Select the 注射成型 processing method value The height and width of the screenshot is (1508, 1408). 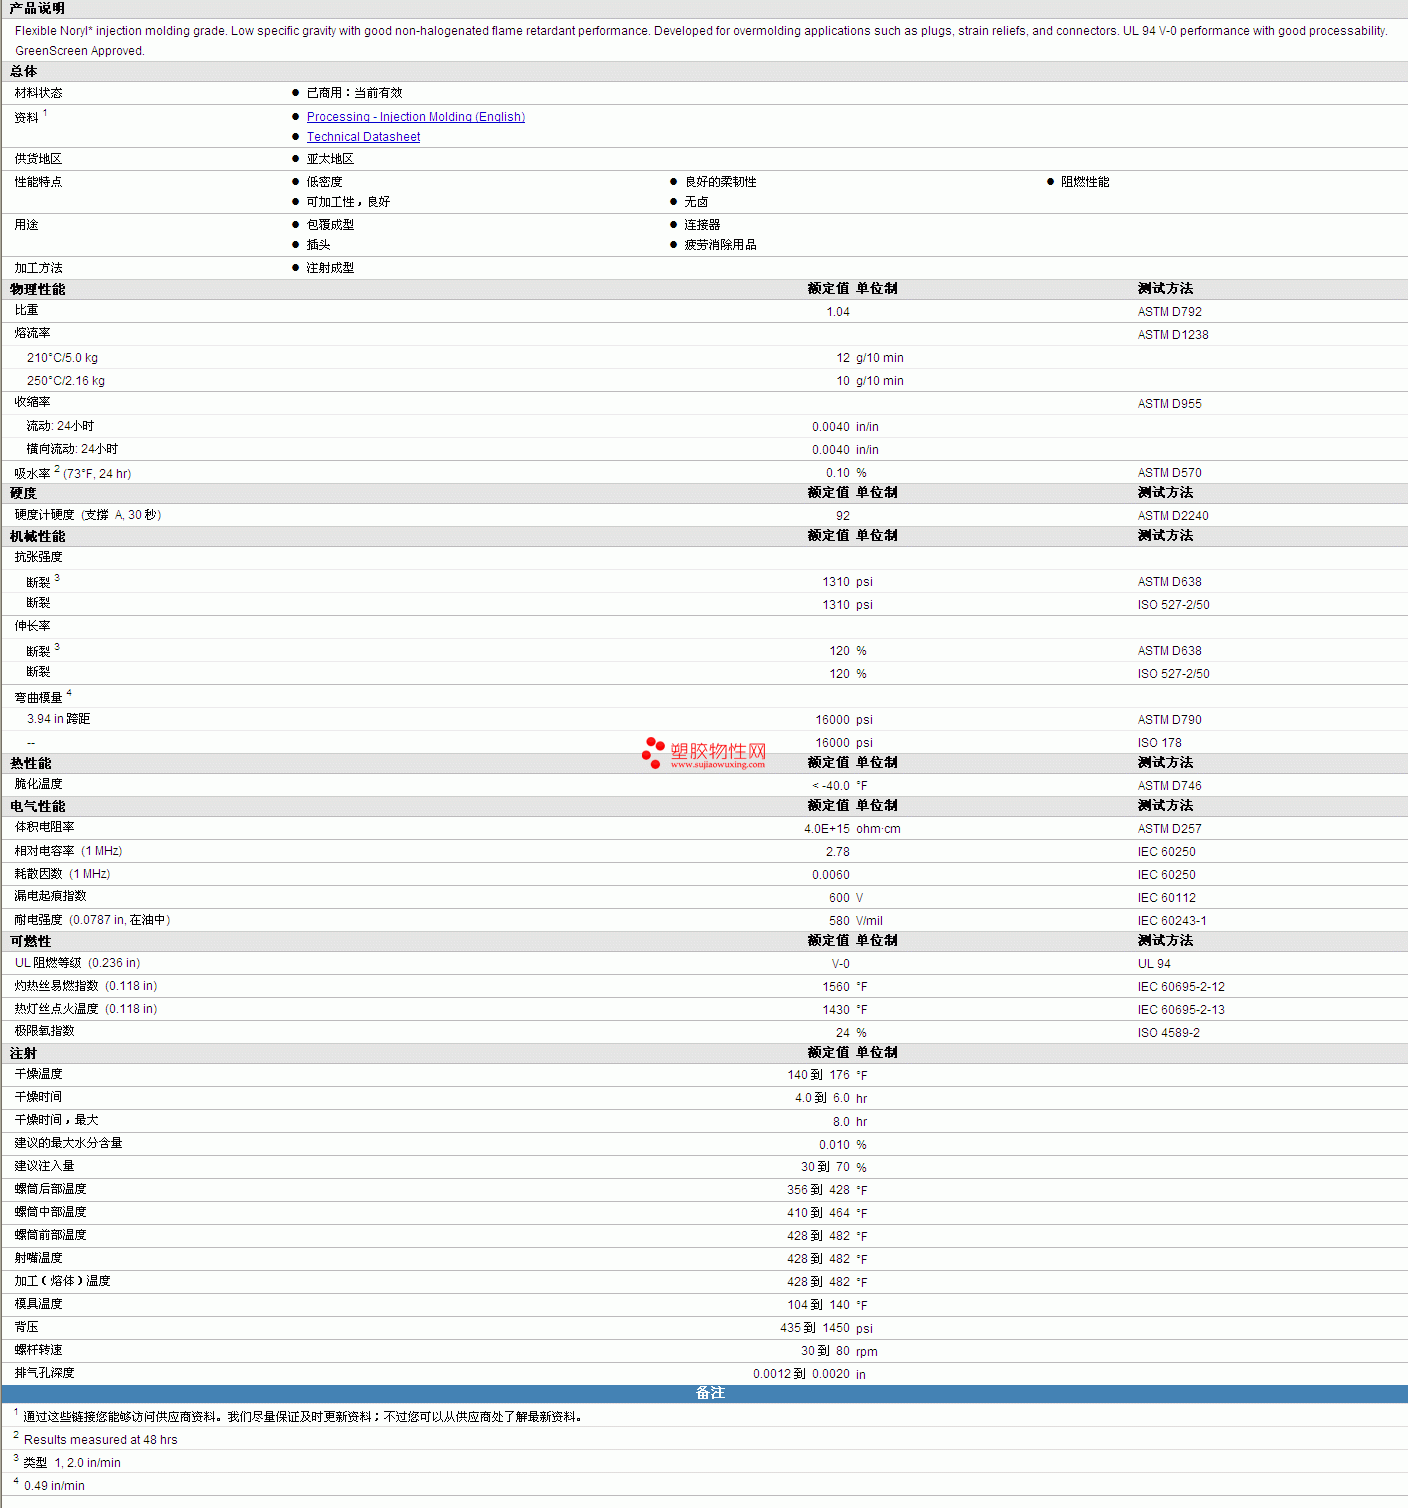330,268
